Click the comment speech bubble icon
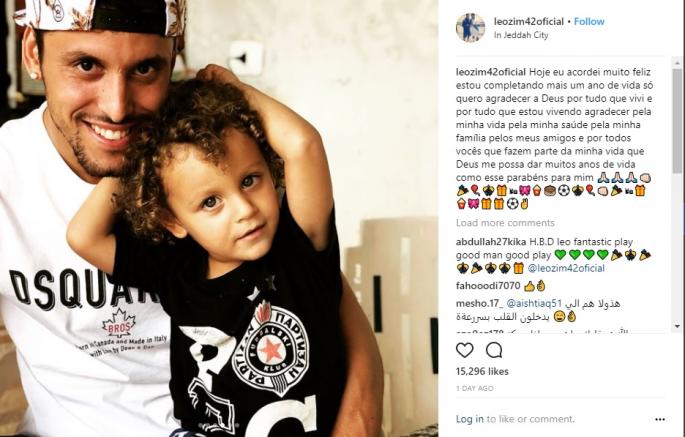Viewport: 685px width, 437px height. 494,350
